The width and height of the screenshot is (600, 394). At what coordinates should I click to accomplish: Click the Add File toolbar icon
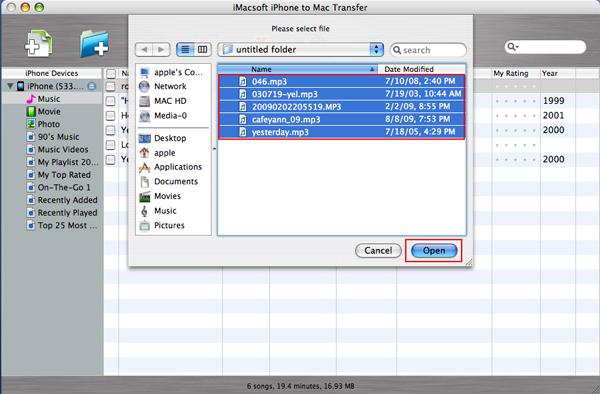(x=38, y=44)
